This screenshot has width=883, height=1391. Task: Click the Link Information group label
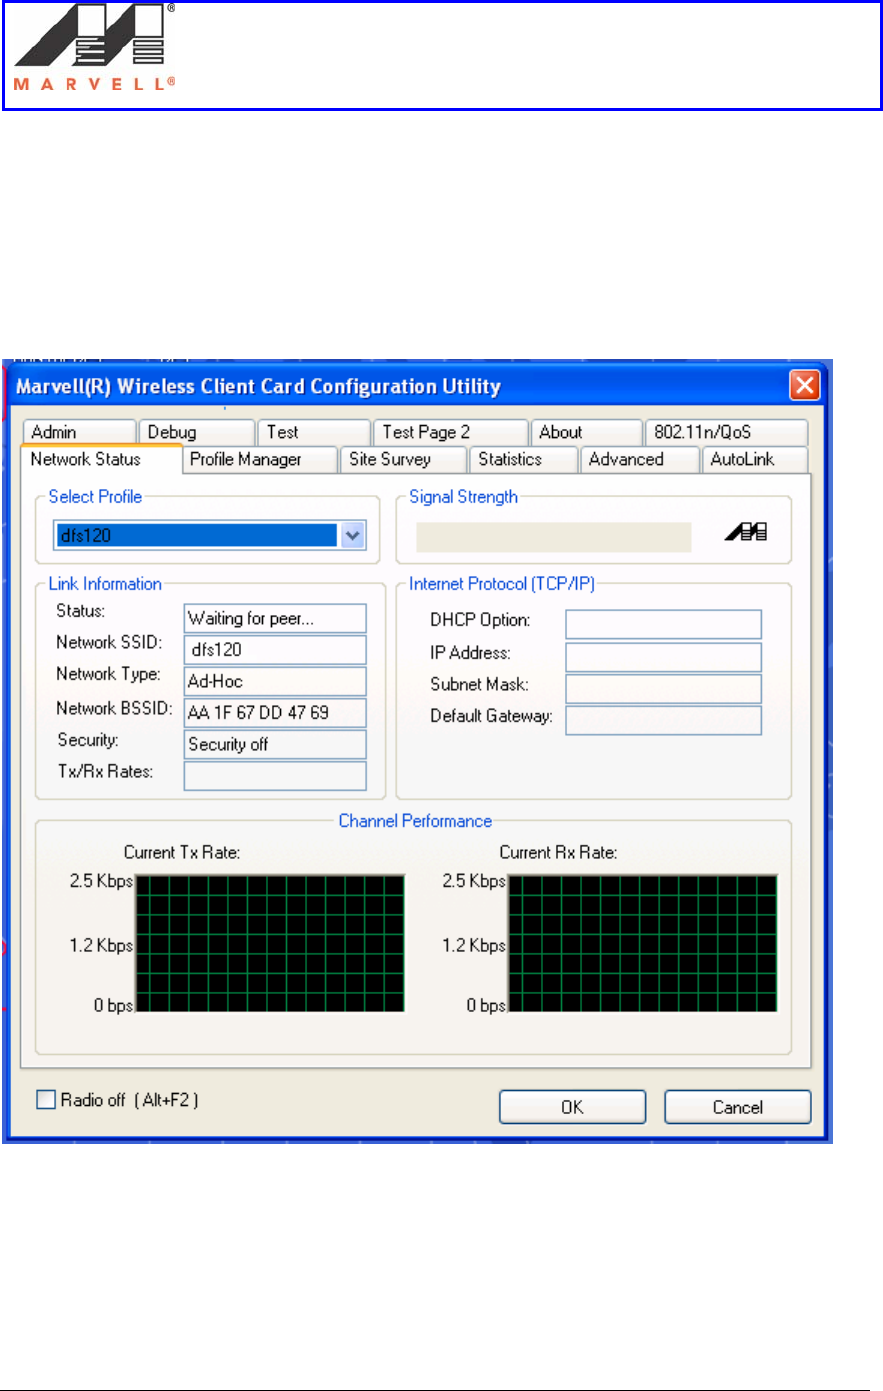105,584
